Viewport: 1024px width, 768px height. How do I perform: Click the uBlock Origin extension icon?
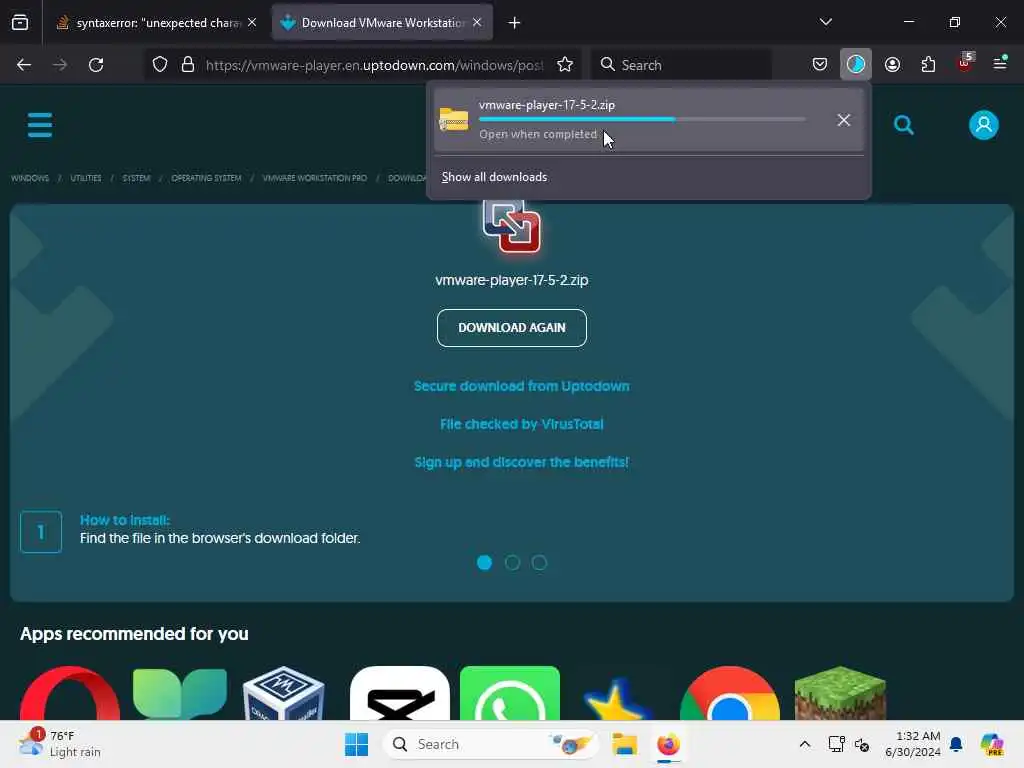[965, 63]
